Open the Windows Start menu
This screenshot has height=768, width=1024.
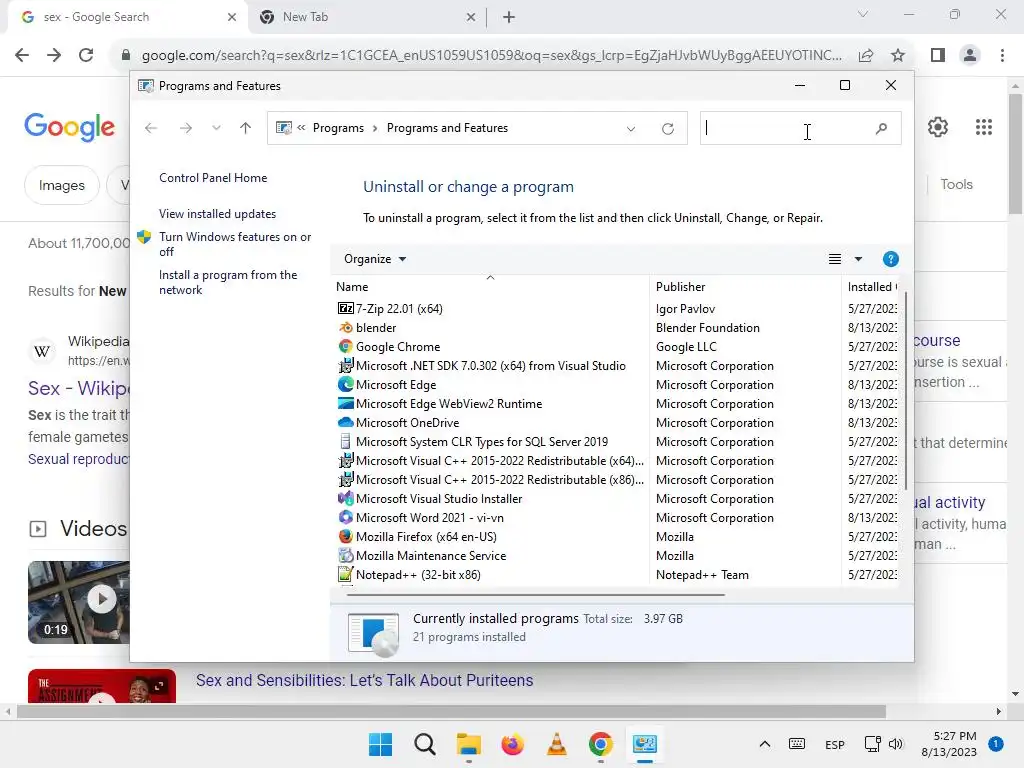tap(380, 744)
